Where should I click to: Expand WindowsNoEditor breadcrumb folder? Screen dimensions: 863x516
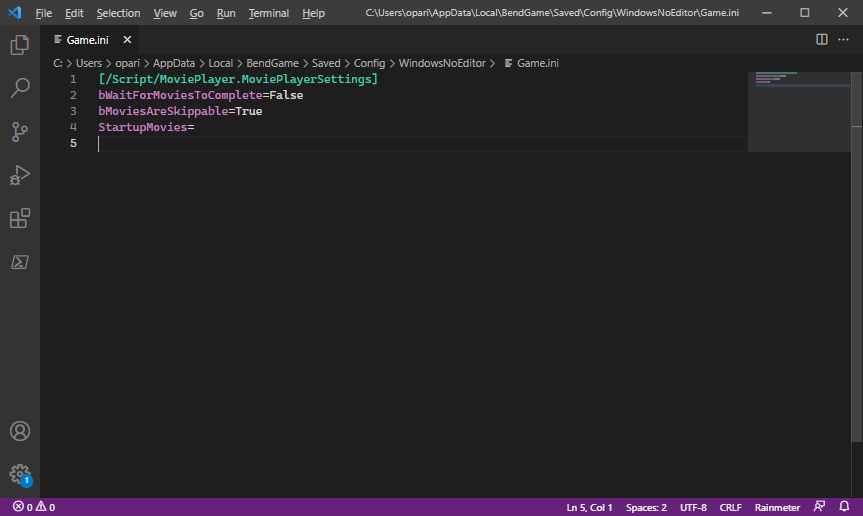(x=442, y=63)
